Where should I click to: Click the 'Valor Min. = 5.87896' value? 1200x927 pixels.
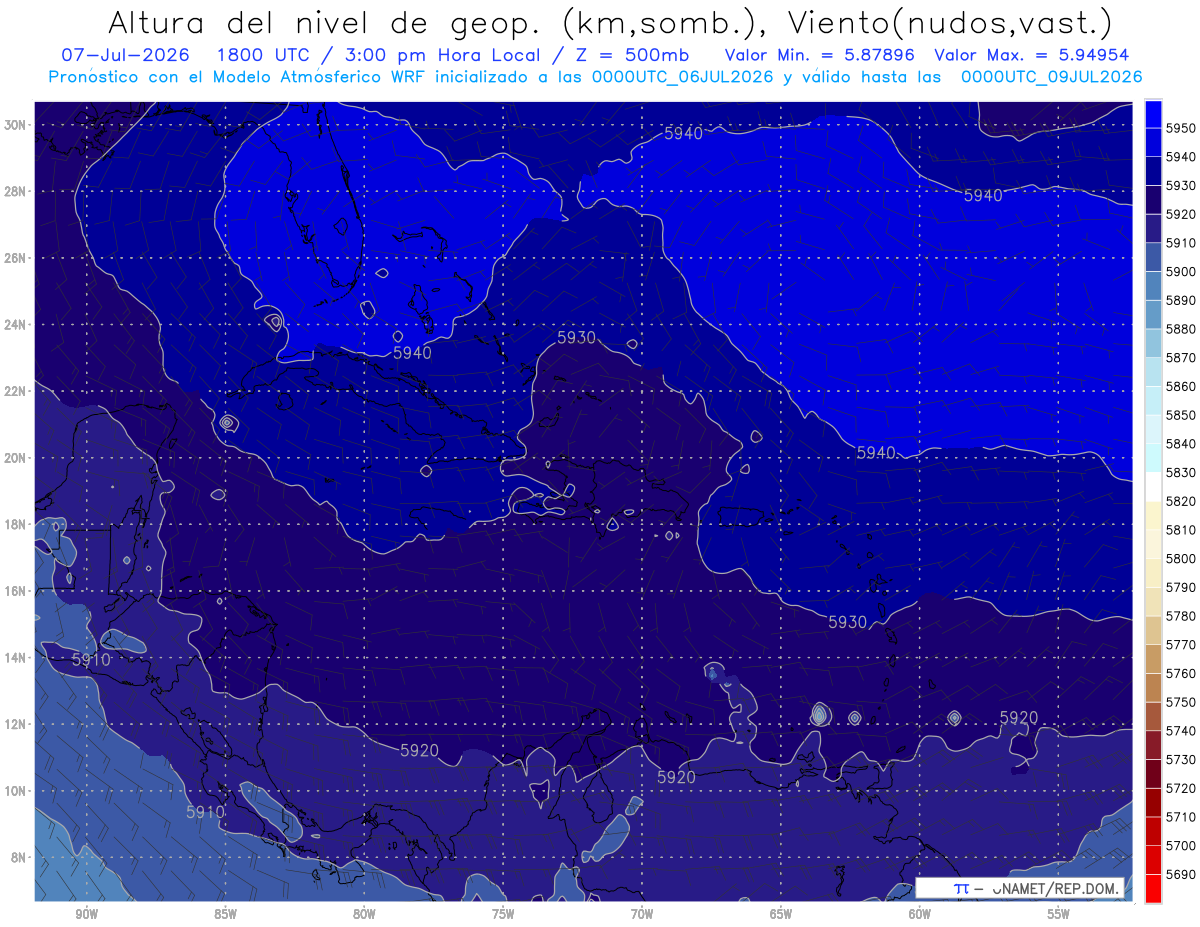coord(822,55)
